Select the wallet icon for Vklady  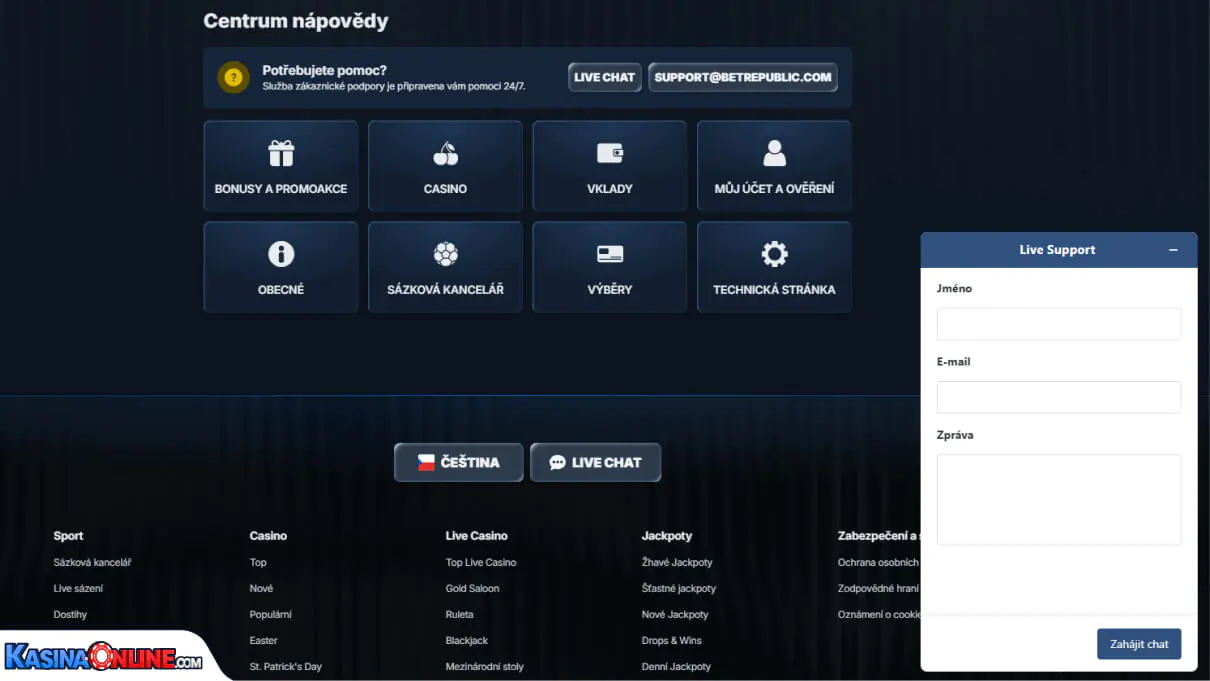[x=610, y=153]
